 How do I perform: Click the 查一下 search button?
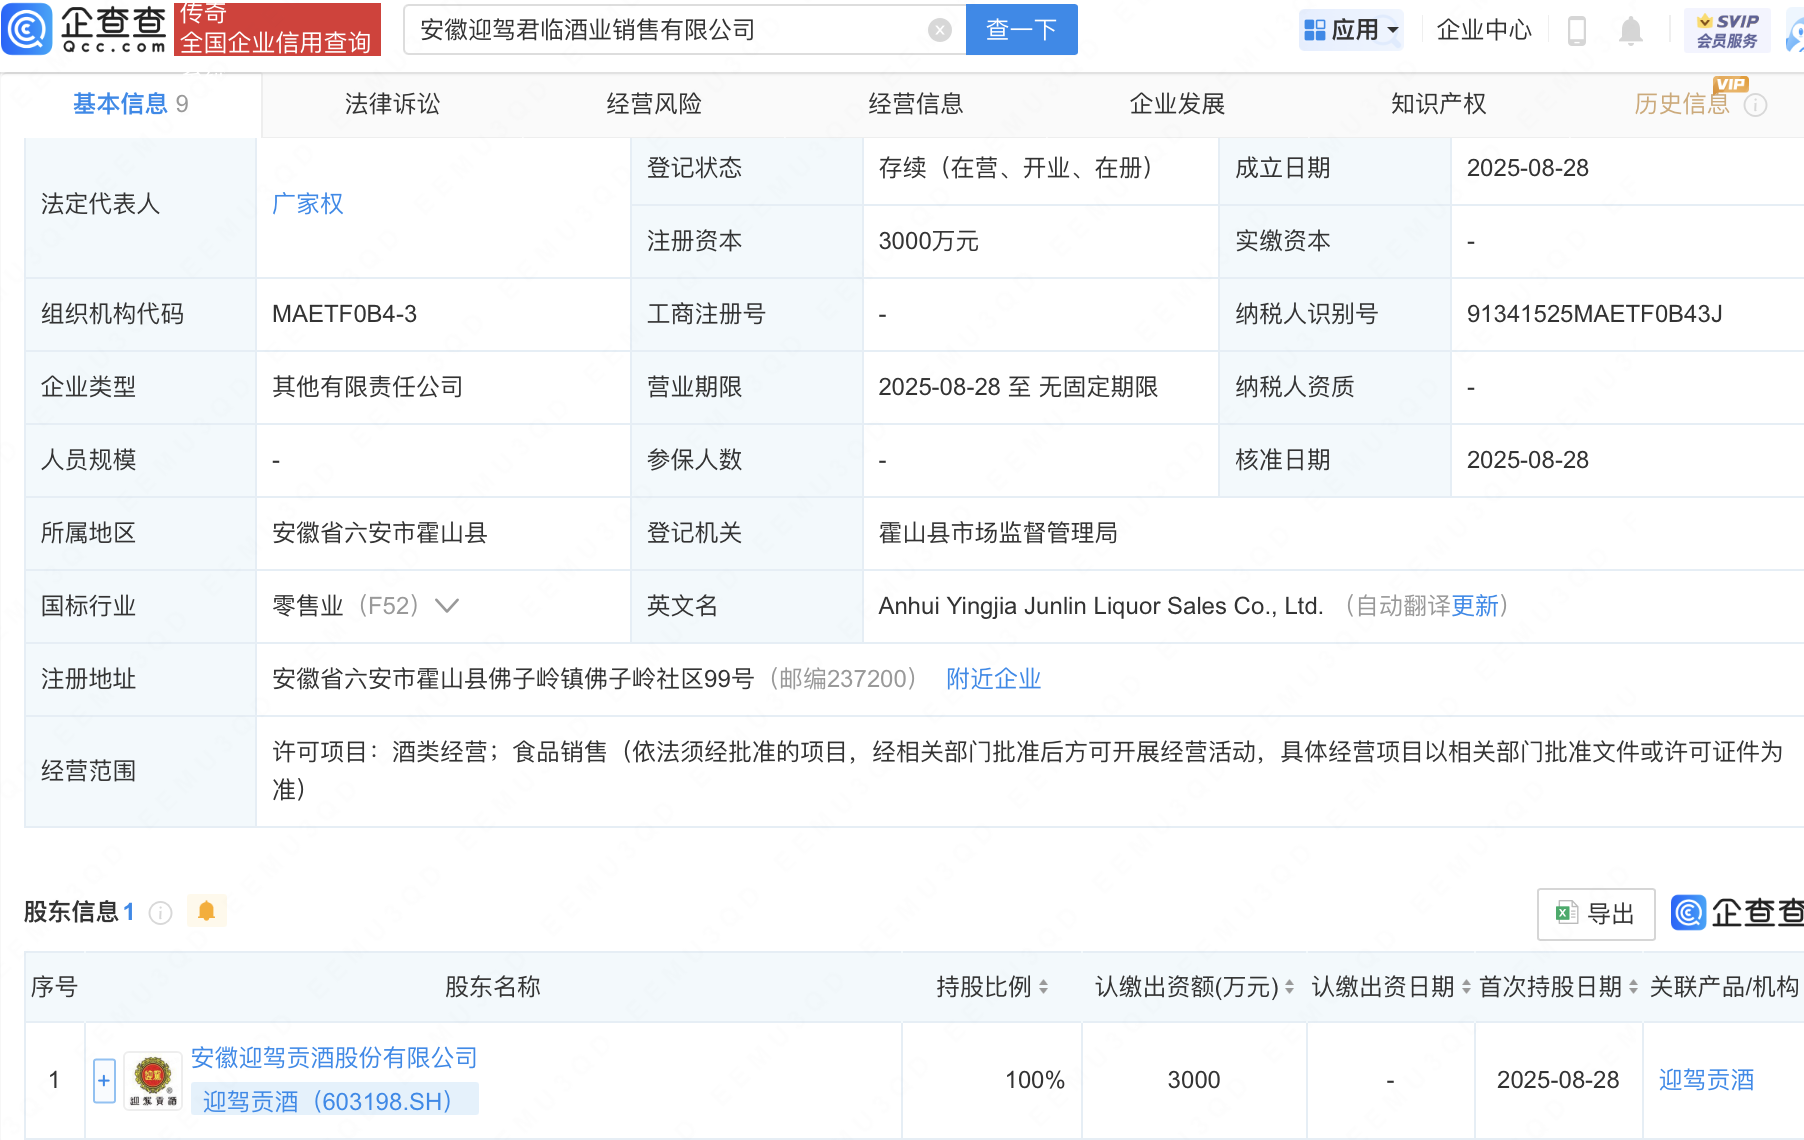click(x=1021, y=30)
